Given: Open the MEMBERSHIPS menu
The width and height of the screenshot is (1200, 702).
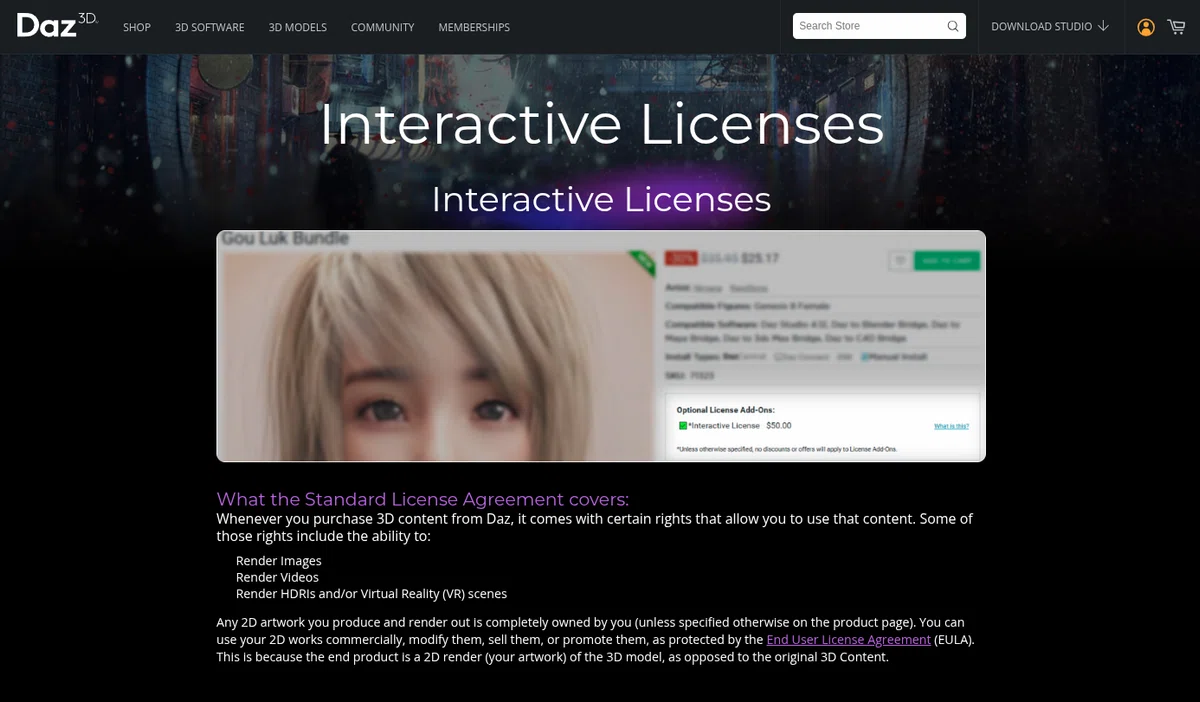Looking at the screenshot, I should (x=474, y=27).
